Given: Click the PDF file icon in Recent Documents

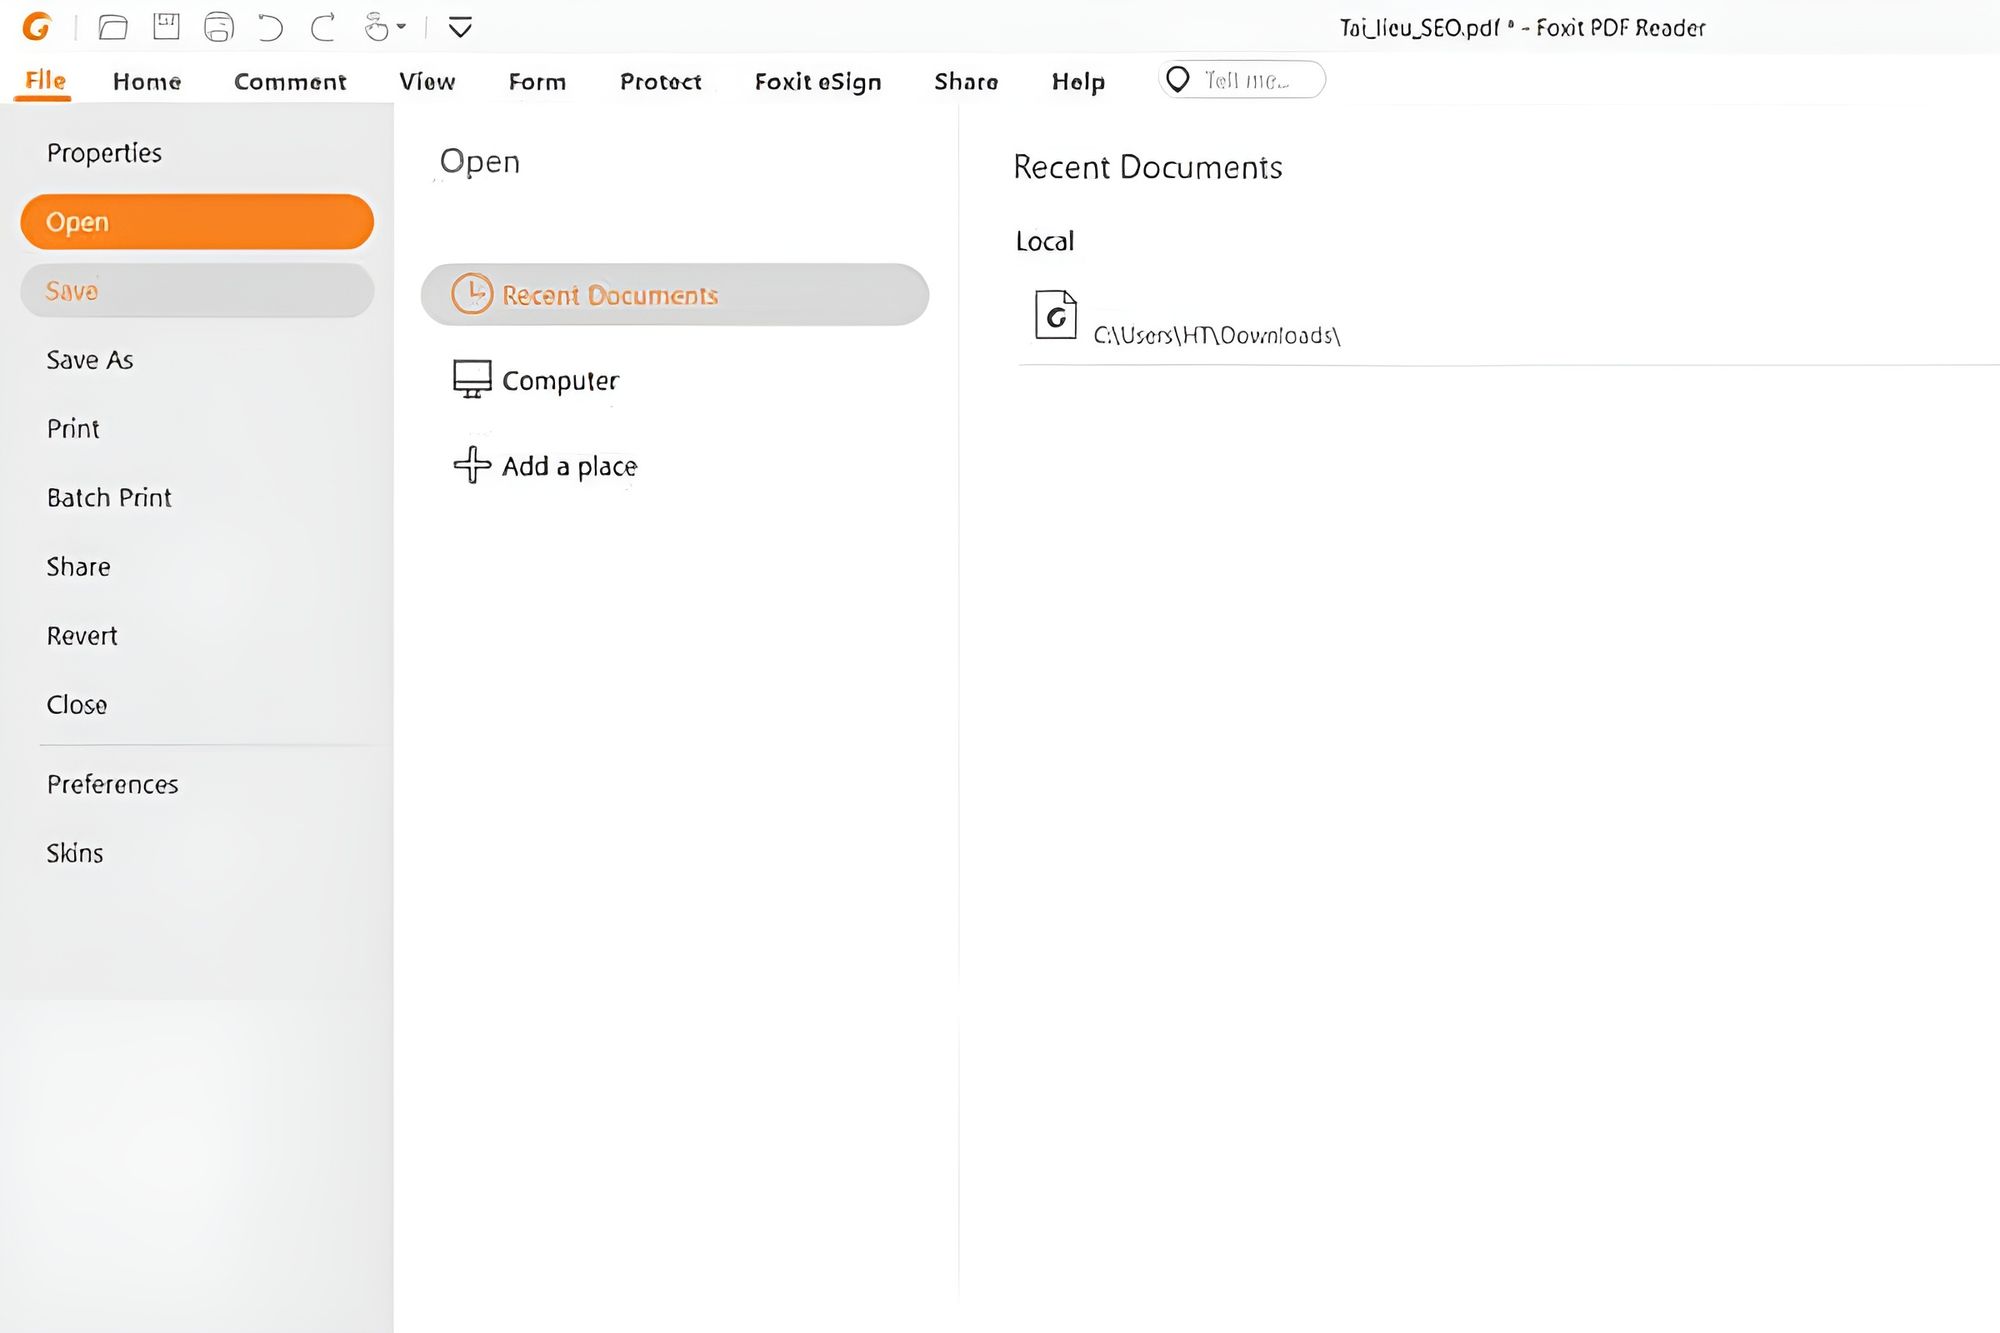Looking at the screenshot, I should coord(1055,315).
